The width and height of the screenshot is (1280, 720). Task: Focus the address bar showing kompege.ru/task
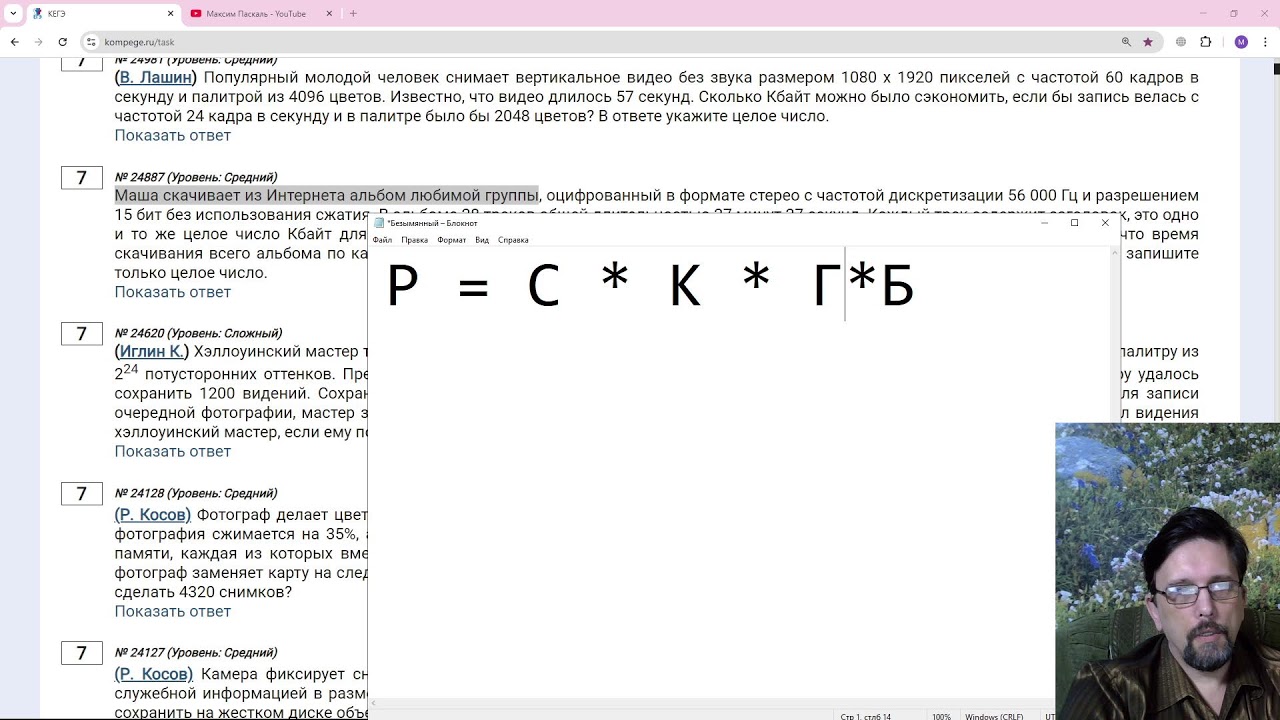coord(600,42)
